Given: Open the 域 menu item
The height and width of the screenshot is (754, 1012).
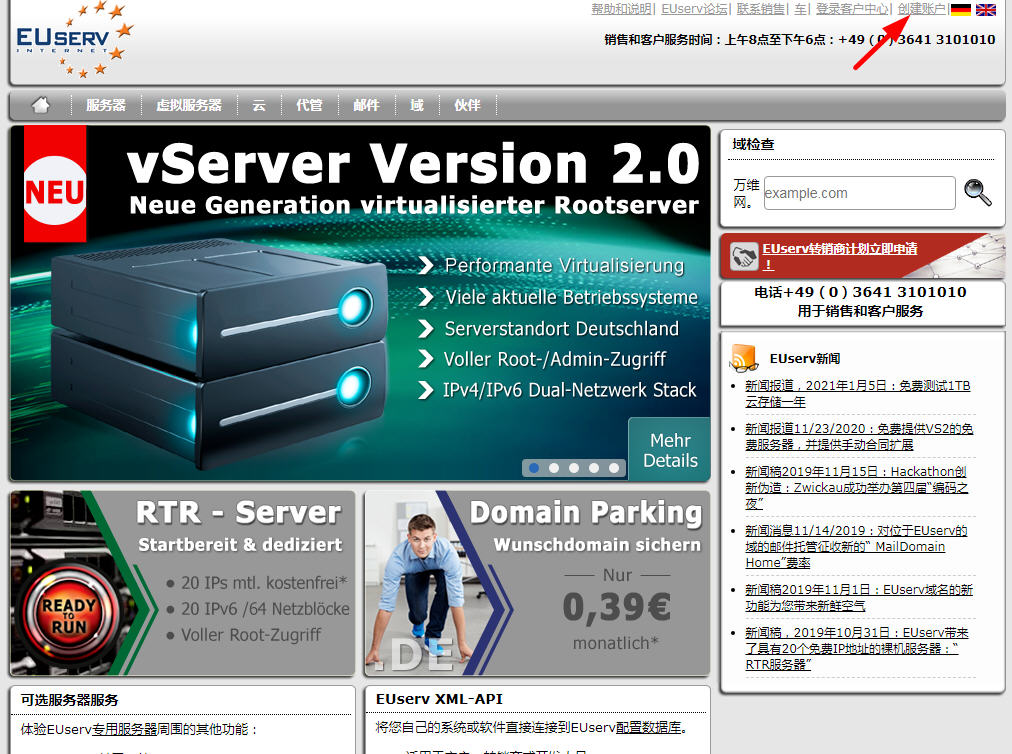Looking at the screenshot, I should [x=417, y=105].
